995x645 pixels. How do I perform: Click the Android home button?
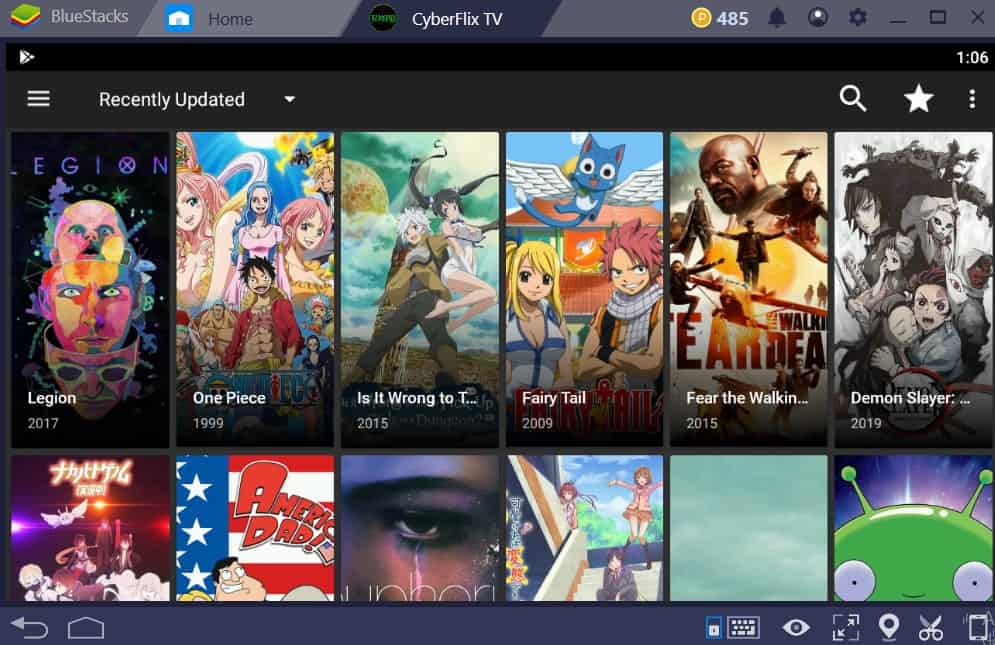[86, 628]
